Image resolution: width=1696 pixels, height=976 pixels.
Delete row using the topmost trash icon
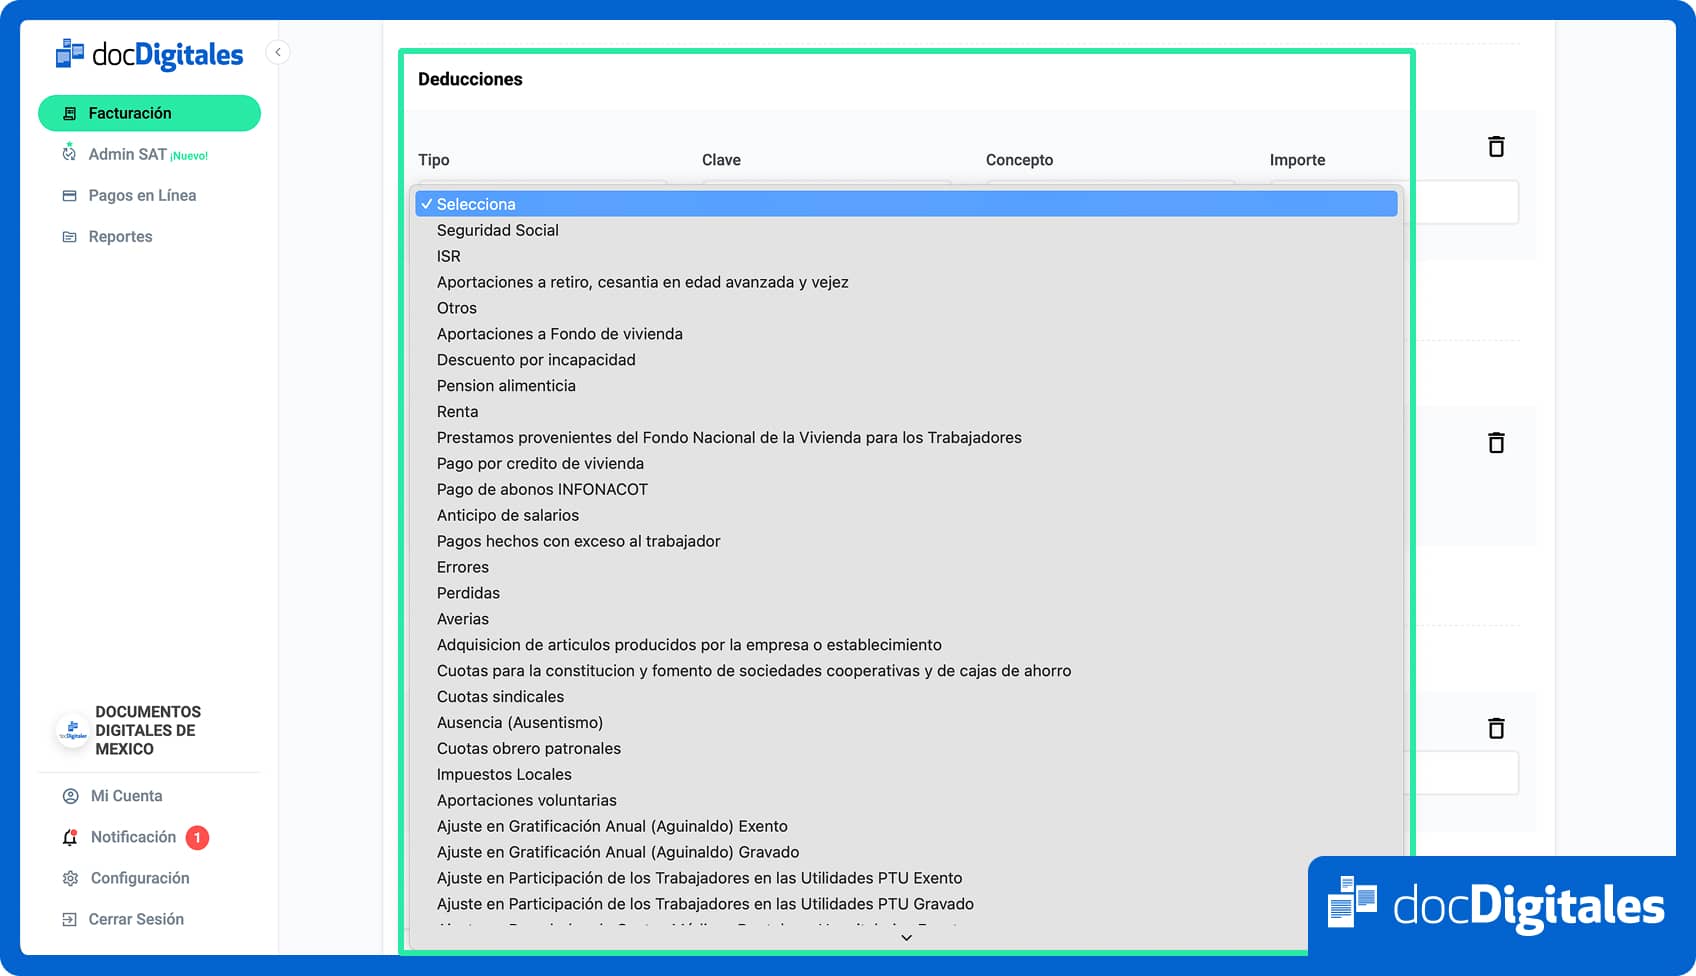point(1496,147)
